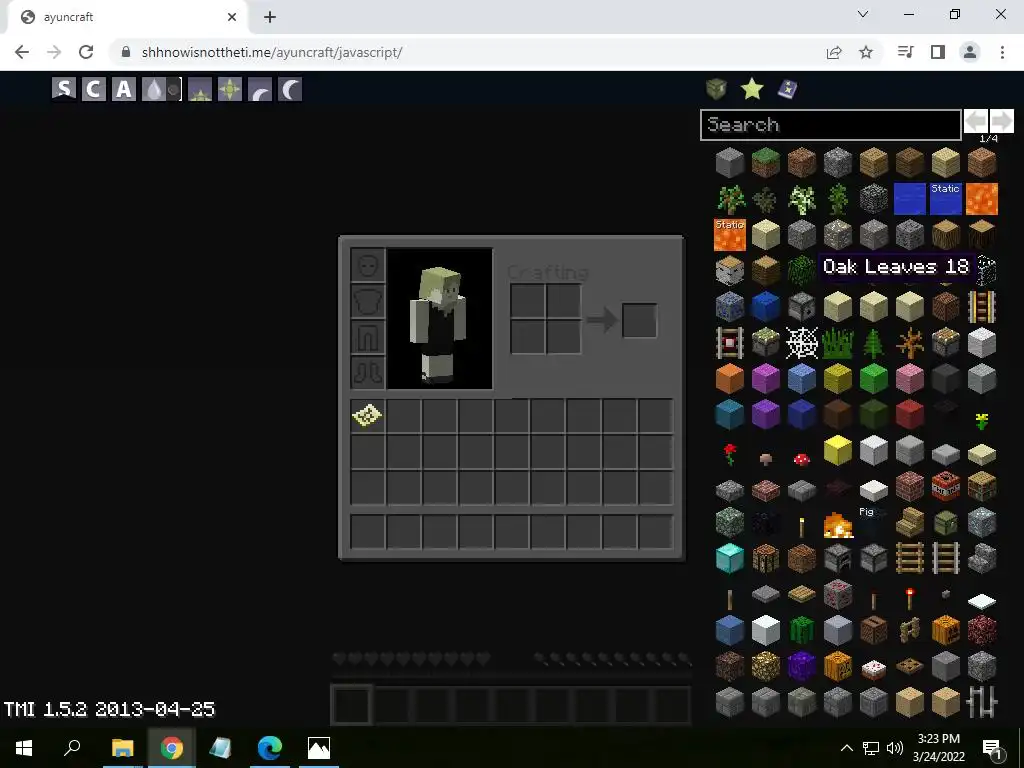1024x768 pixels.
Task: Go to previous item page arrow
Action: click(x=976, y=121)
